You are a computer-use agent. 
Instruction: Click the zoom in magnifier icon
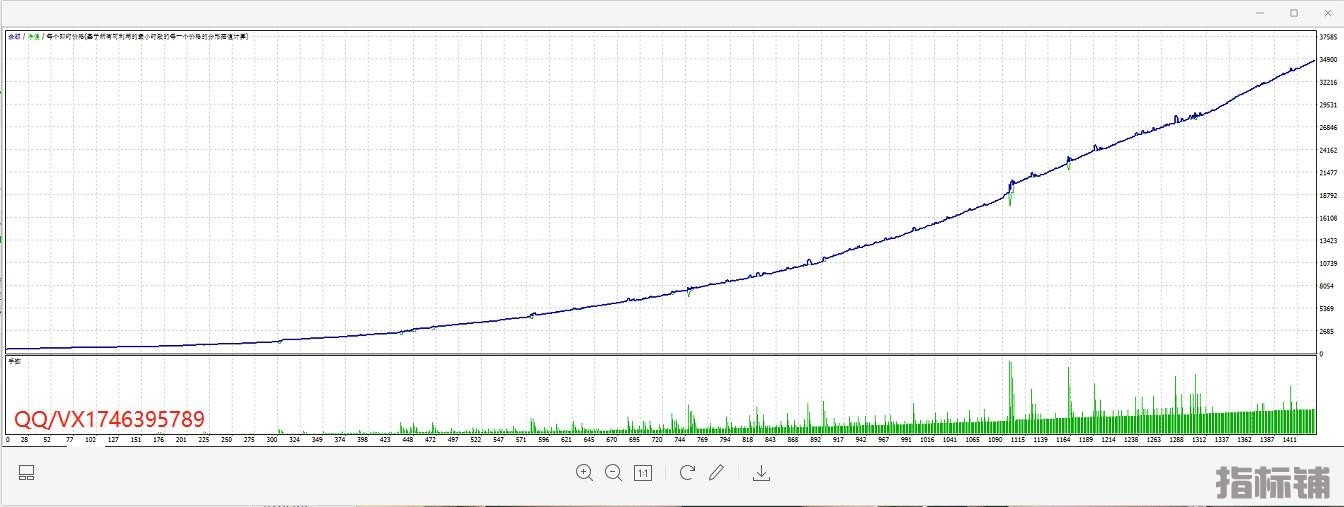(x=584, y=473)
